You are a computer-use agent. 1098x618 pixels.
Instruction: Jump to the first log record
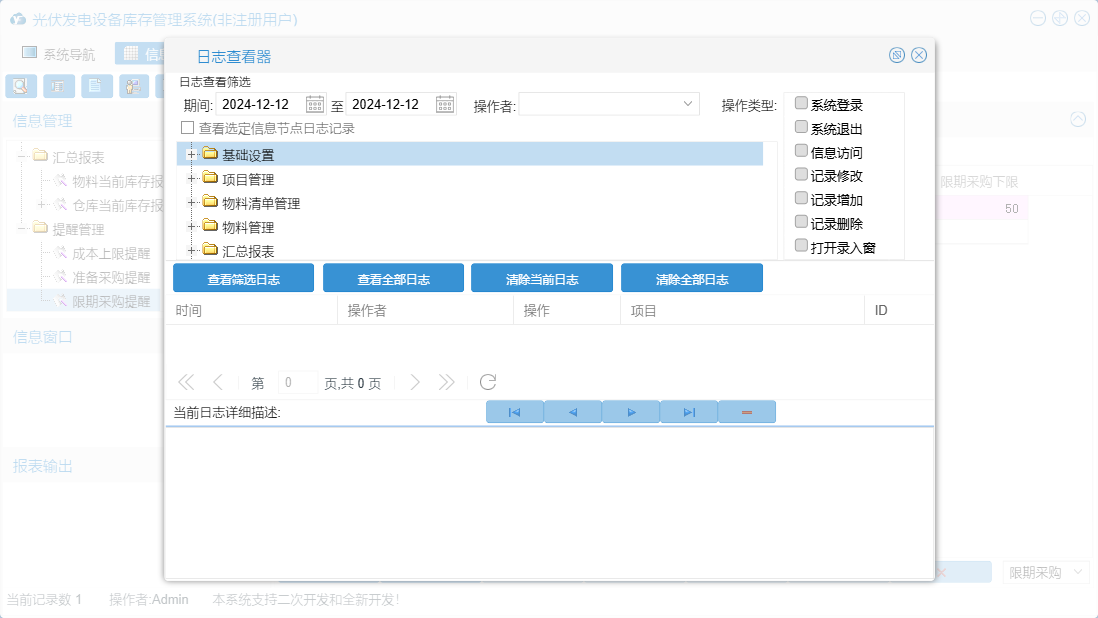[514, 412]
